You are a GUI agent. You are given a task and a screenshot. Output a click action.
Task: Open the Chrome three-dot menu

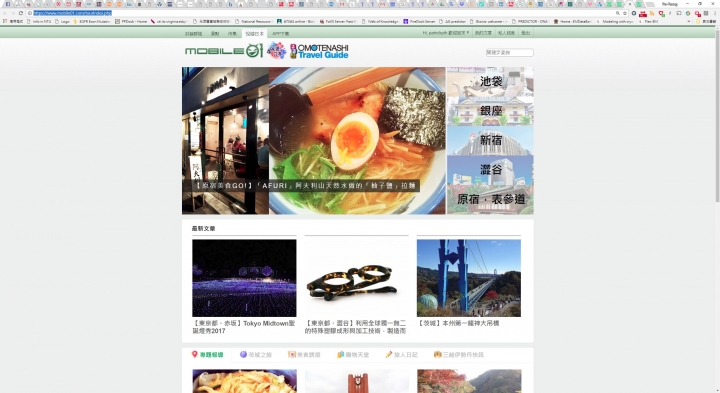[x=716, y=13]
